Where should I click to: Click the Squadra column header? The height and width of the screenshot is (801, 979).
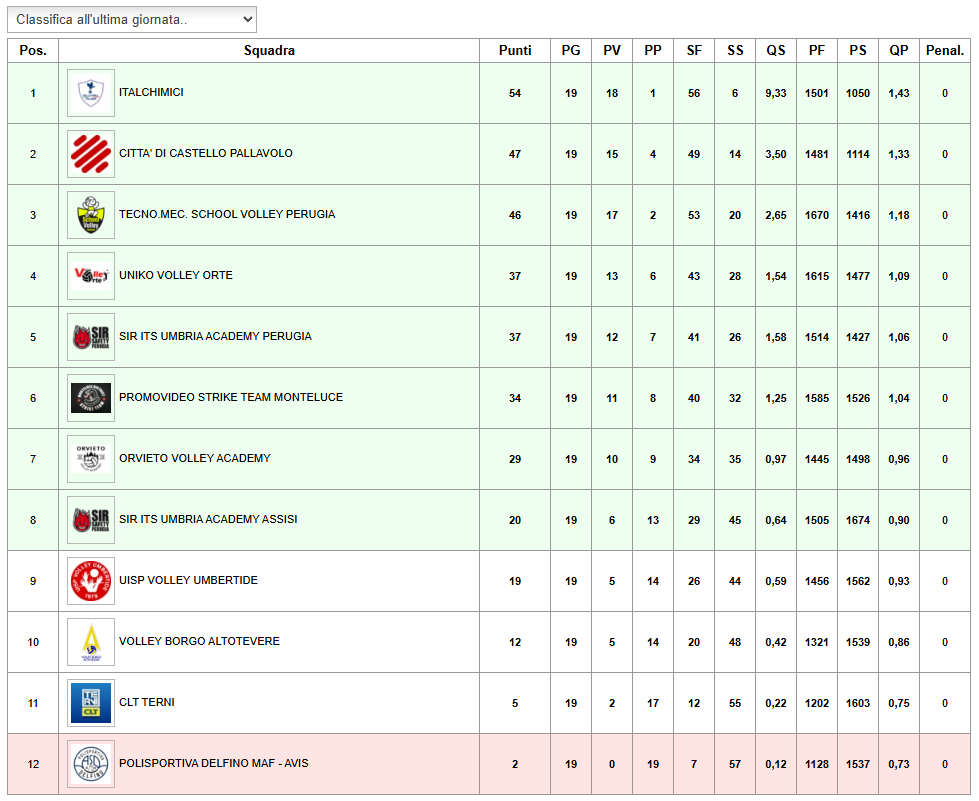tap(269, 51)
